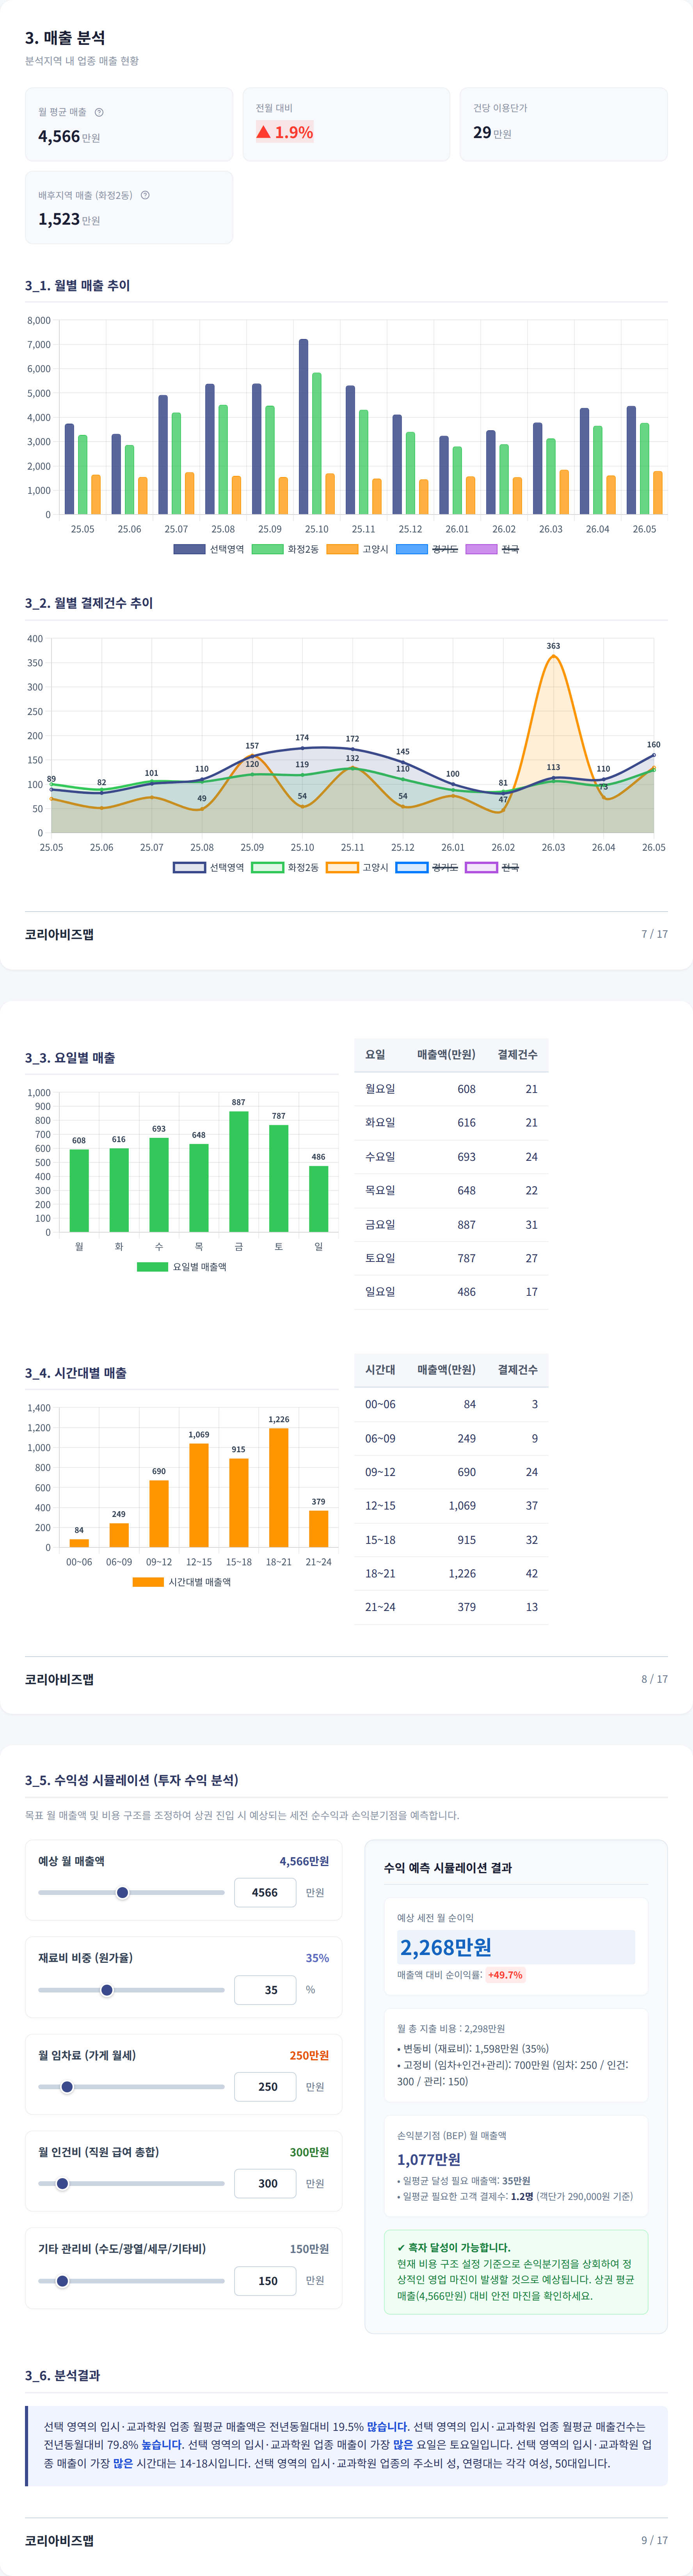Screen dimensions: 693x2576
Task: Click the +49.7% profit margin badge
Action: click(x=505, y=1975)
